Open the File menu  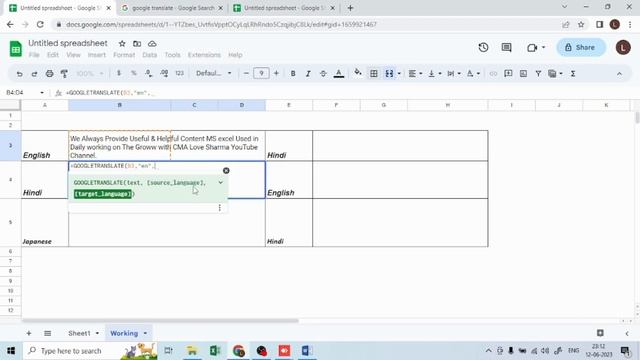34,55
